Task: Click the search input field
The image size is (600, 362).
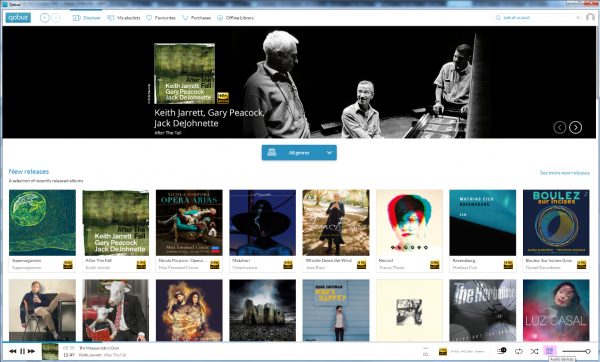Action: click(x=537, y=18)
